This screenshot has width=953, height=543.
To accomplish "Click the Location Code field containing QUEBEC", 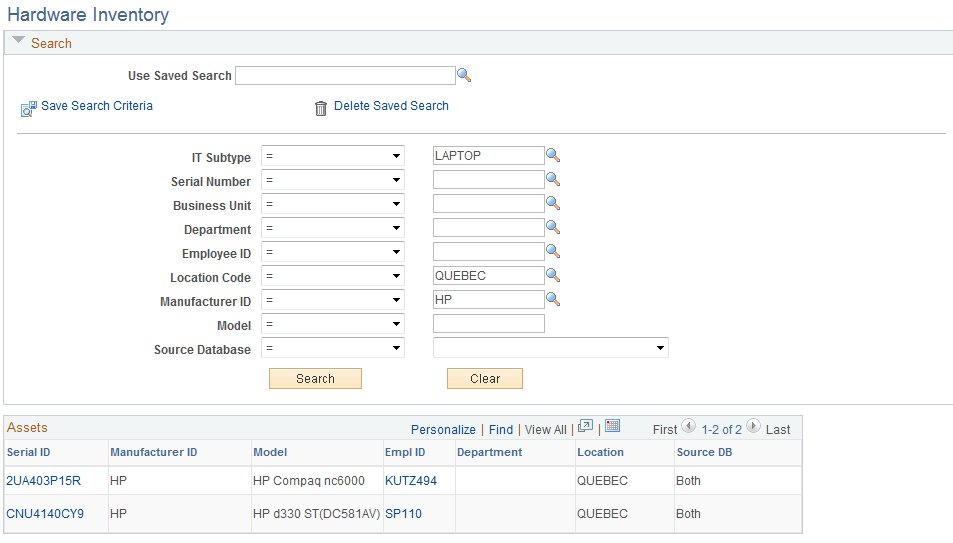I will 489,275.
